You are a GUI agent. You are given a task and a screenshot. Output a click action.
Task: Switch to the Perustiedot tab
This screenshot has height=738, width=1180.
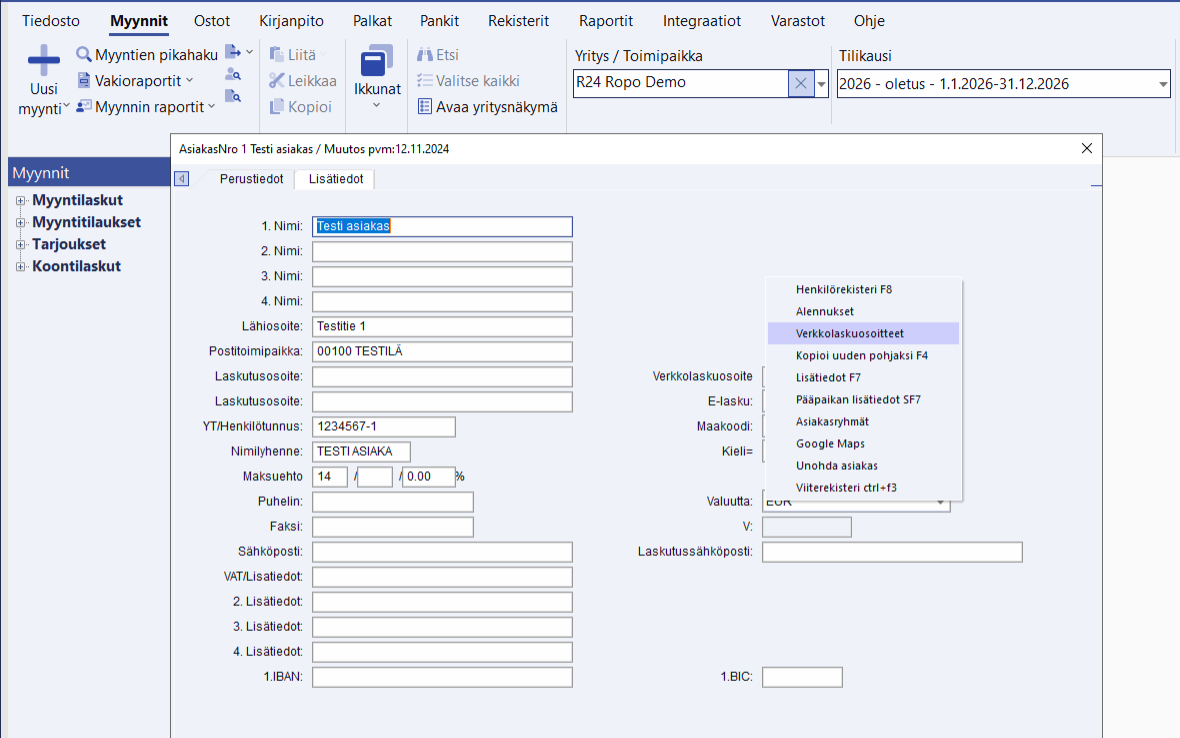[x=251, y=179]
